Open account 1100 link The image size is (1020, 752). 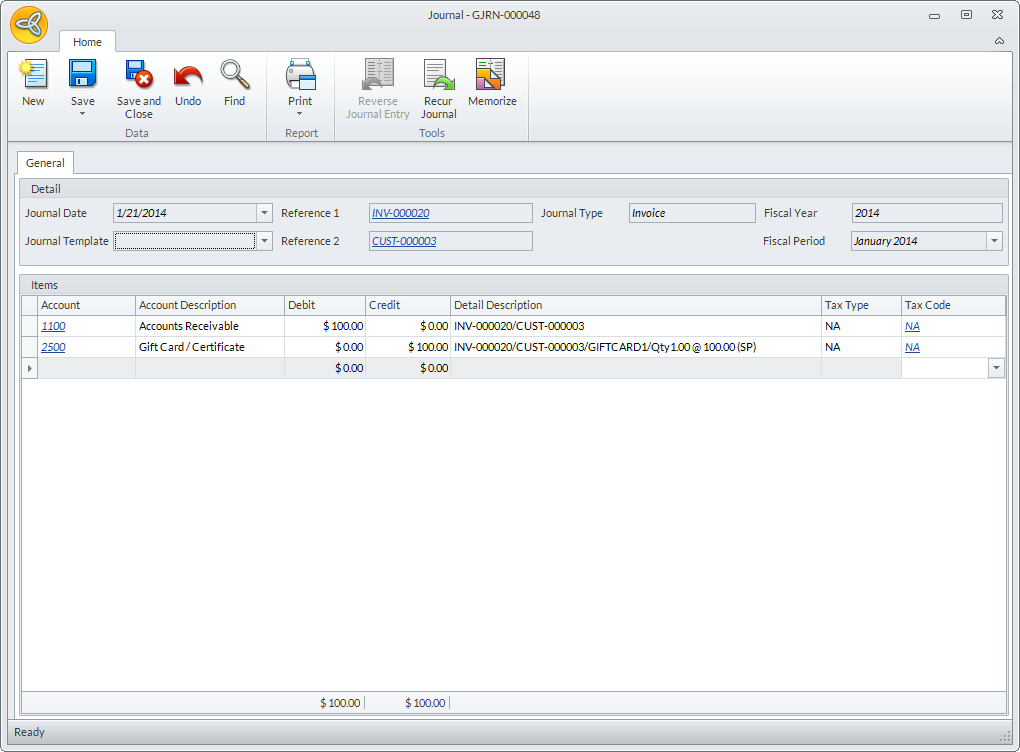coord(53,326)
